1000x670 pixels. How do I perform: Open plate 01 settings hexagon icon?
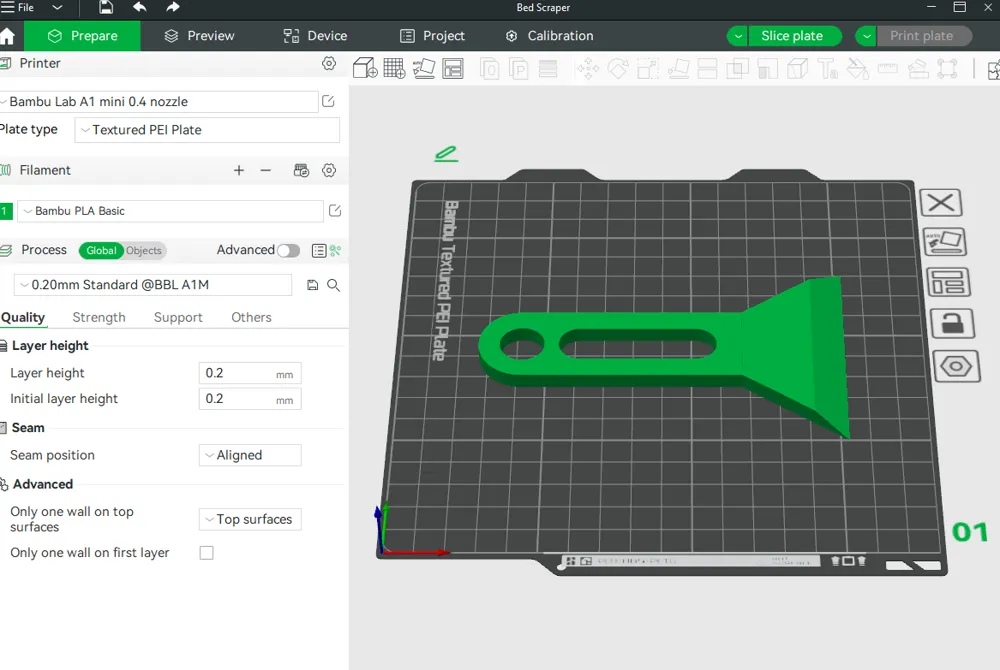tap(955, 367)
